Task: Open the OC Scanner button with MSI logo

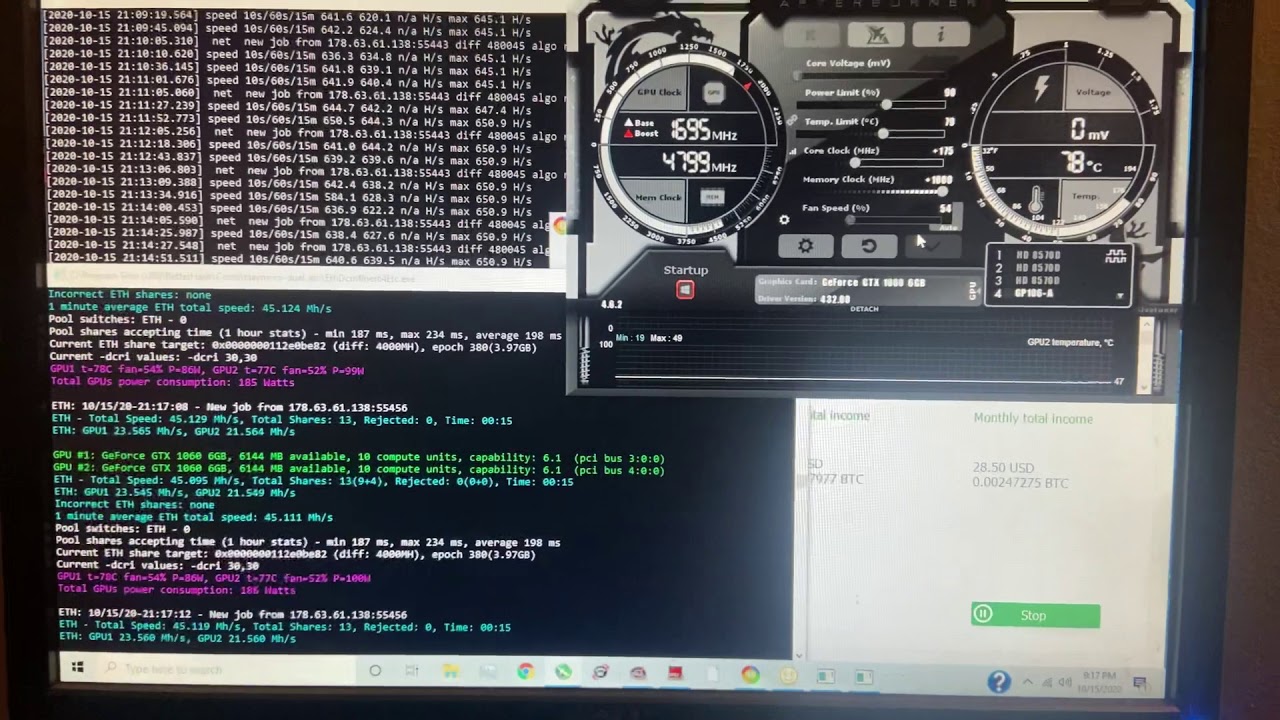Action: pos(875,35)
